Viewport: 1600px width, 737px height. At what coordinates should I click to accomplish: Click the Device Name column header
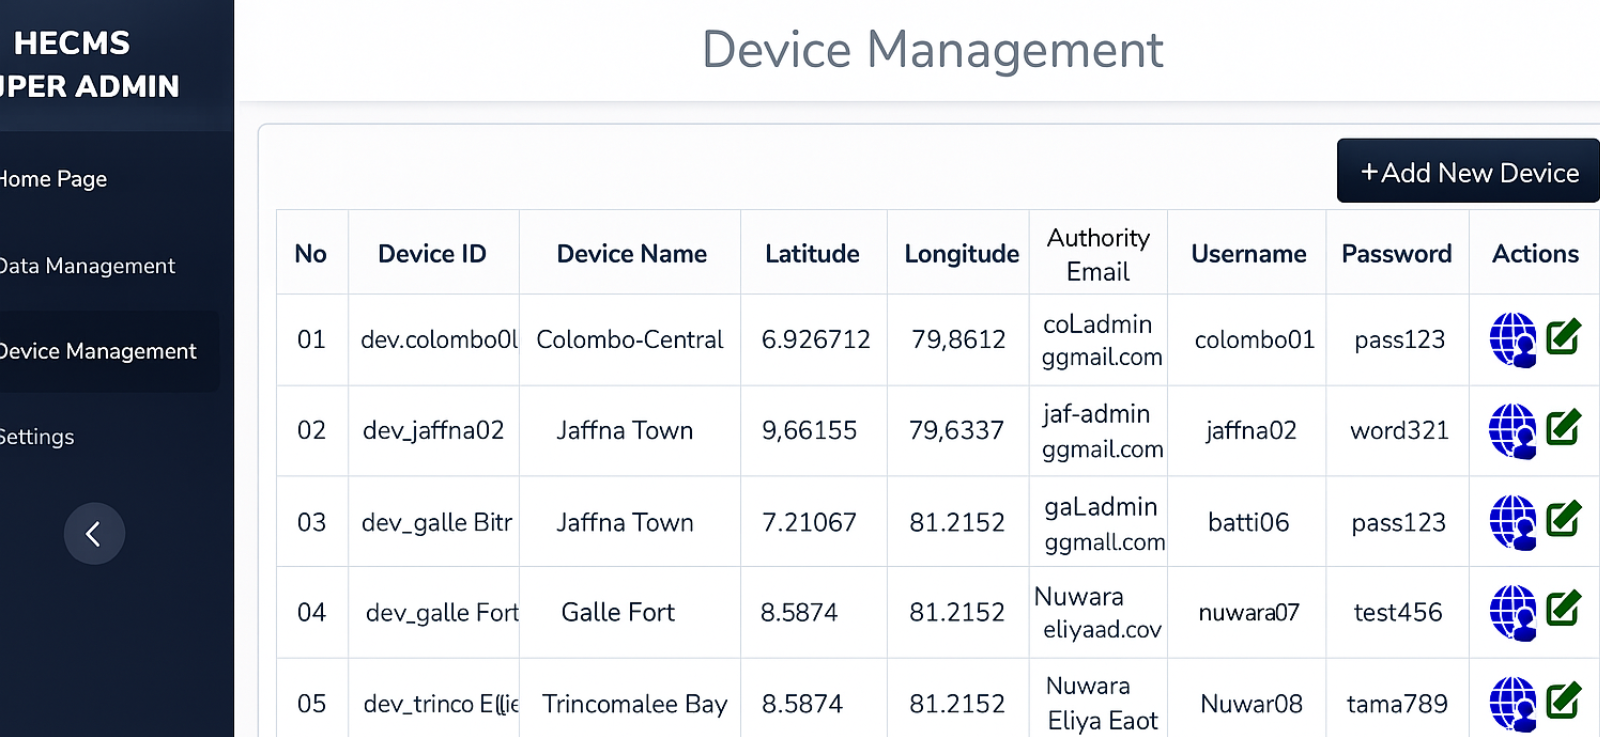click(x=631, y=254)
